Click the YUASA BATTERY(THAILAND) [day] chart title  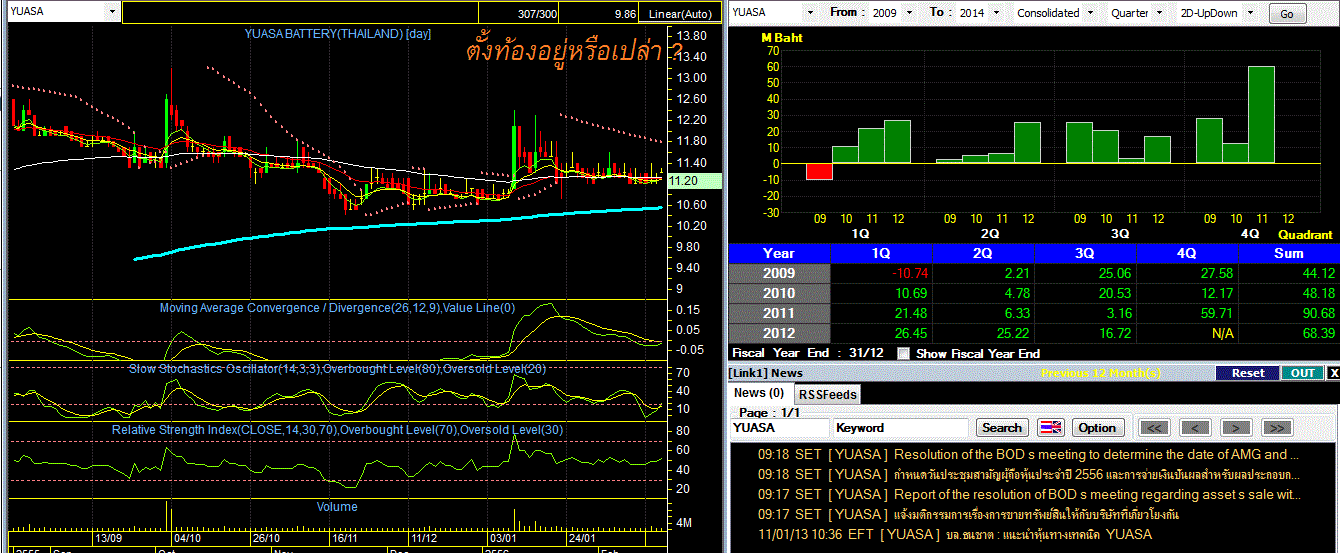(338, 34)
